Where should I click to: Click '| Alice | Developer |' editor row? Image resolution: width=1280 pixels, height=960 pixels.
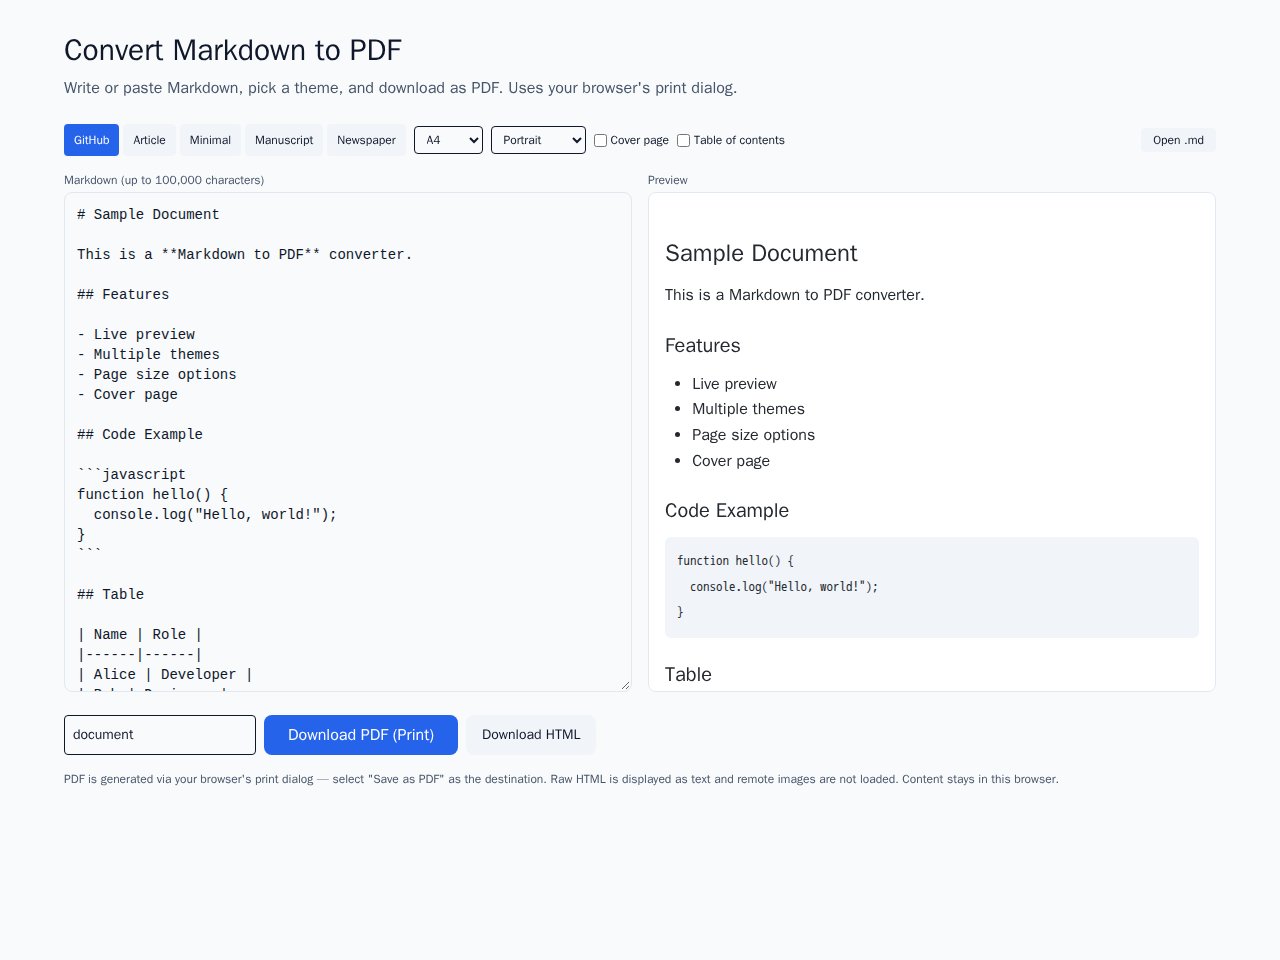coord(165,674)
